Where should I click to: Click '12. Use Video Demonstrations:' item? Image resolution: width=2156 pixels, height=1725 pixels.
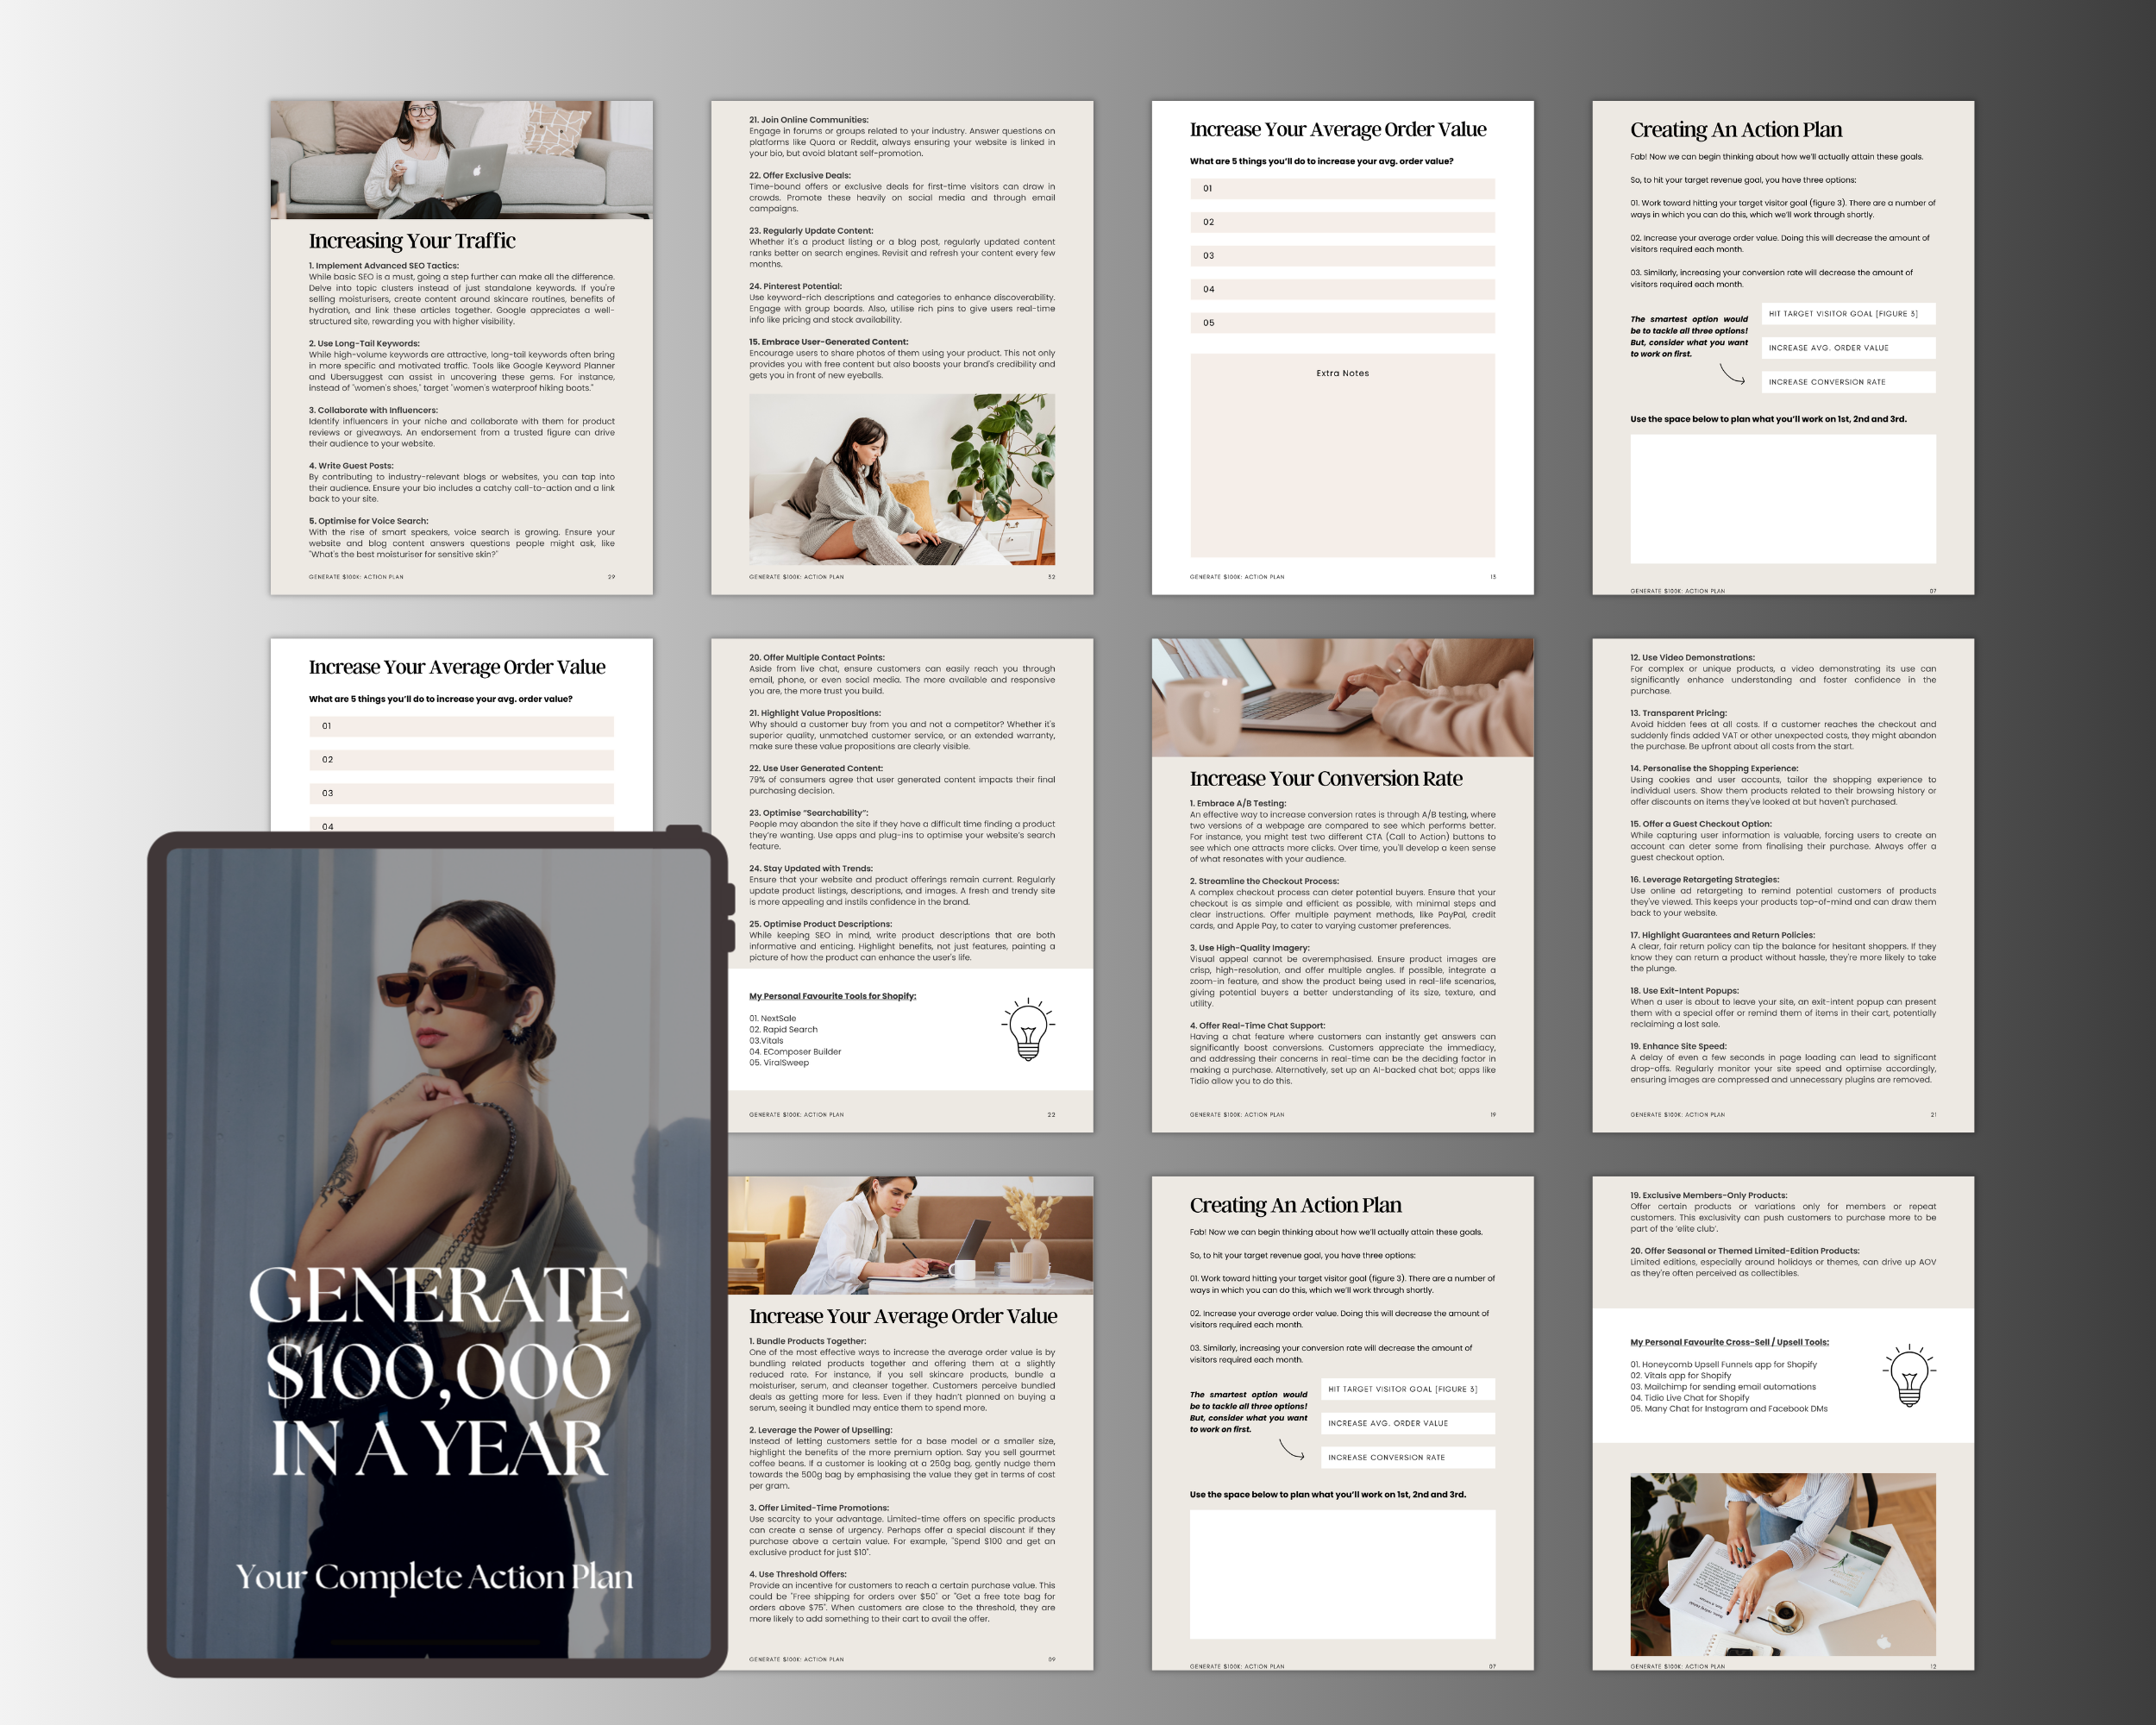click(x=1692, y=658)
